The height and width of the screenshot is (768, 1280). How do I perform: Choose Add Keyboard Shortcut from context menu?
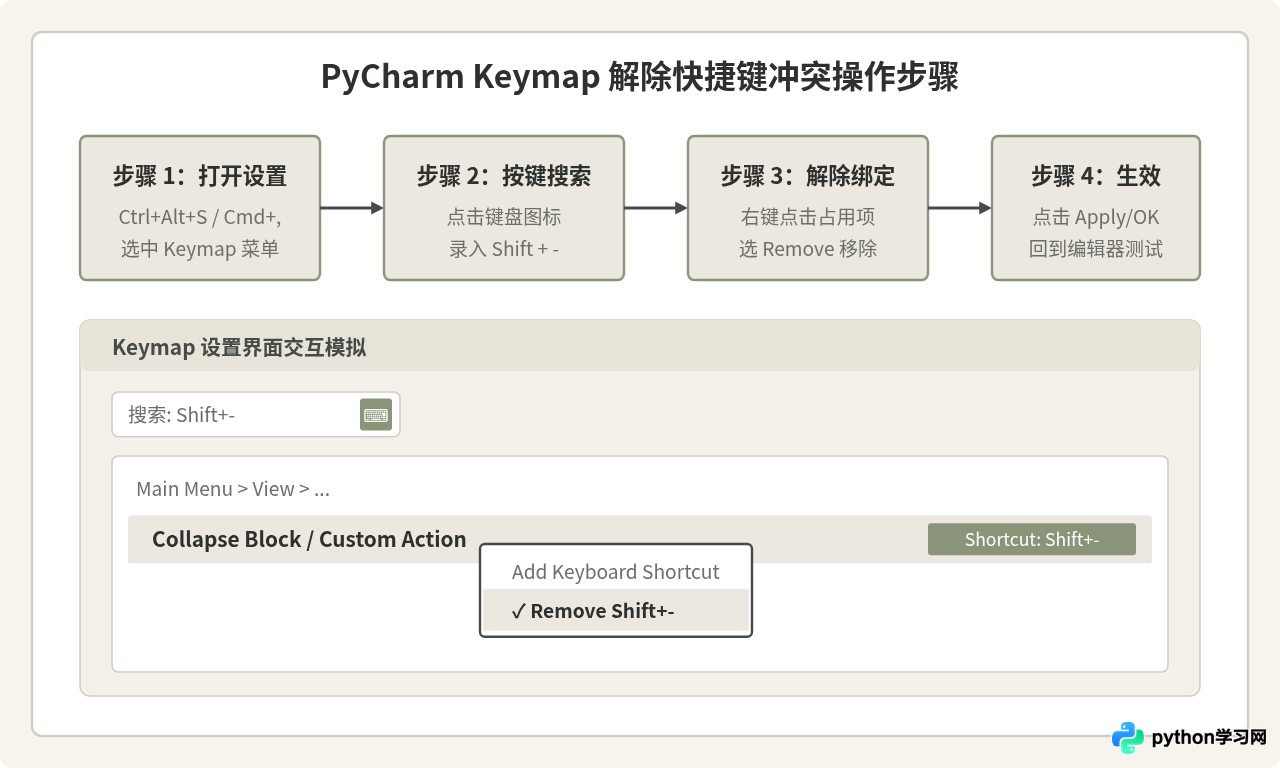(x=616, y=572)
